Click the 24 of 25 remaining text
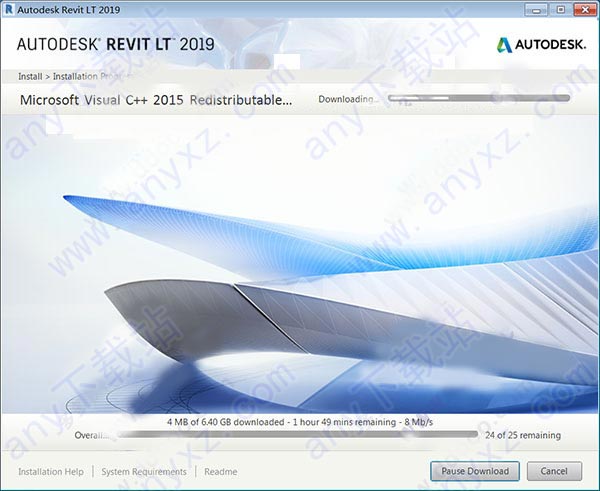The width and height of the screenshot is (600, 491). pos(523,435)
